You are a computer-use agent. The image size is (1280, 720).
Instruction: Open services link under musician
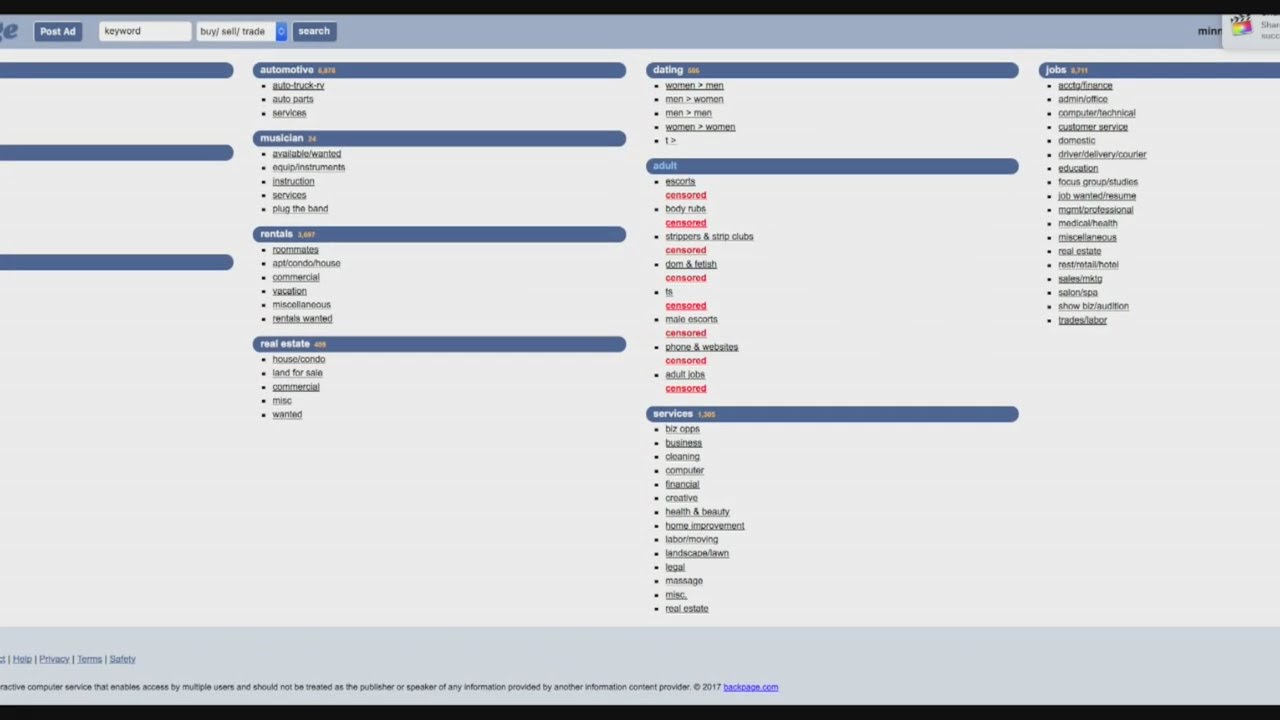point(289,195)
